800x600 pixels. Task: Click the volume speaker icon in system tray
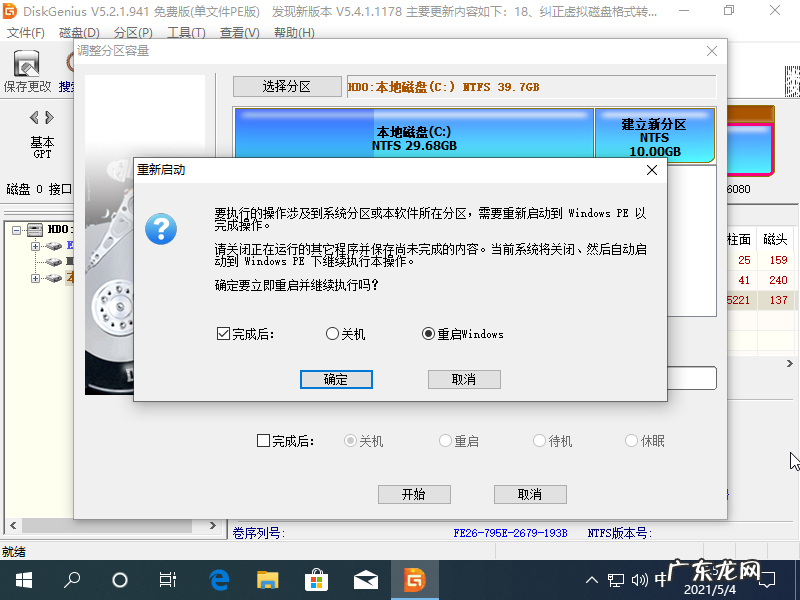(641, 580)
